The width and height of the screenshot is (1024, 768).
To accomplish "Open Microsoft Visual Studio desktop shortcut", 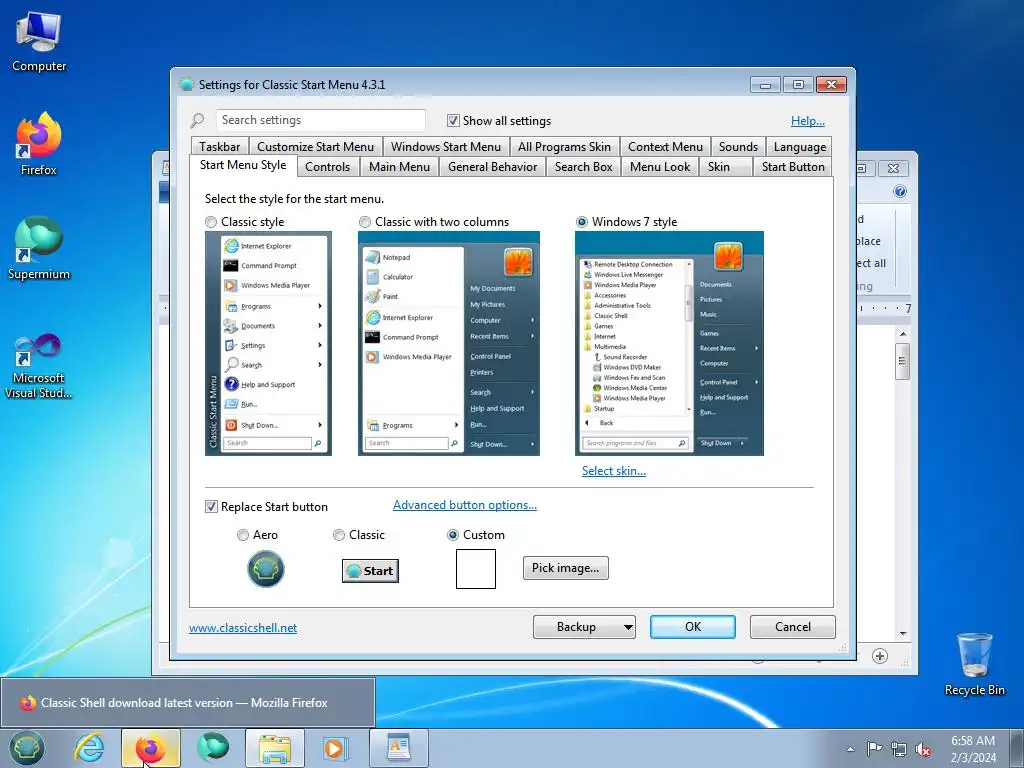I will pyautogui.click(x=39, y=366).
